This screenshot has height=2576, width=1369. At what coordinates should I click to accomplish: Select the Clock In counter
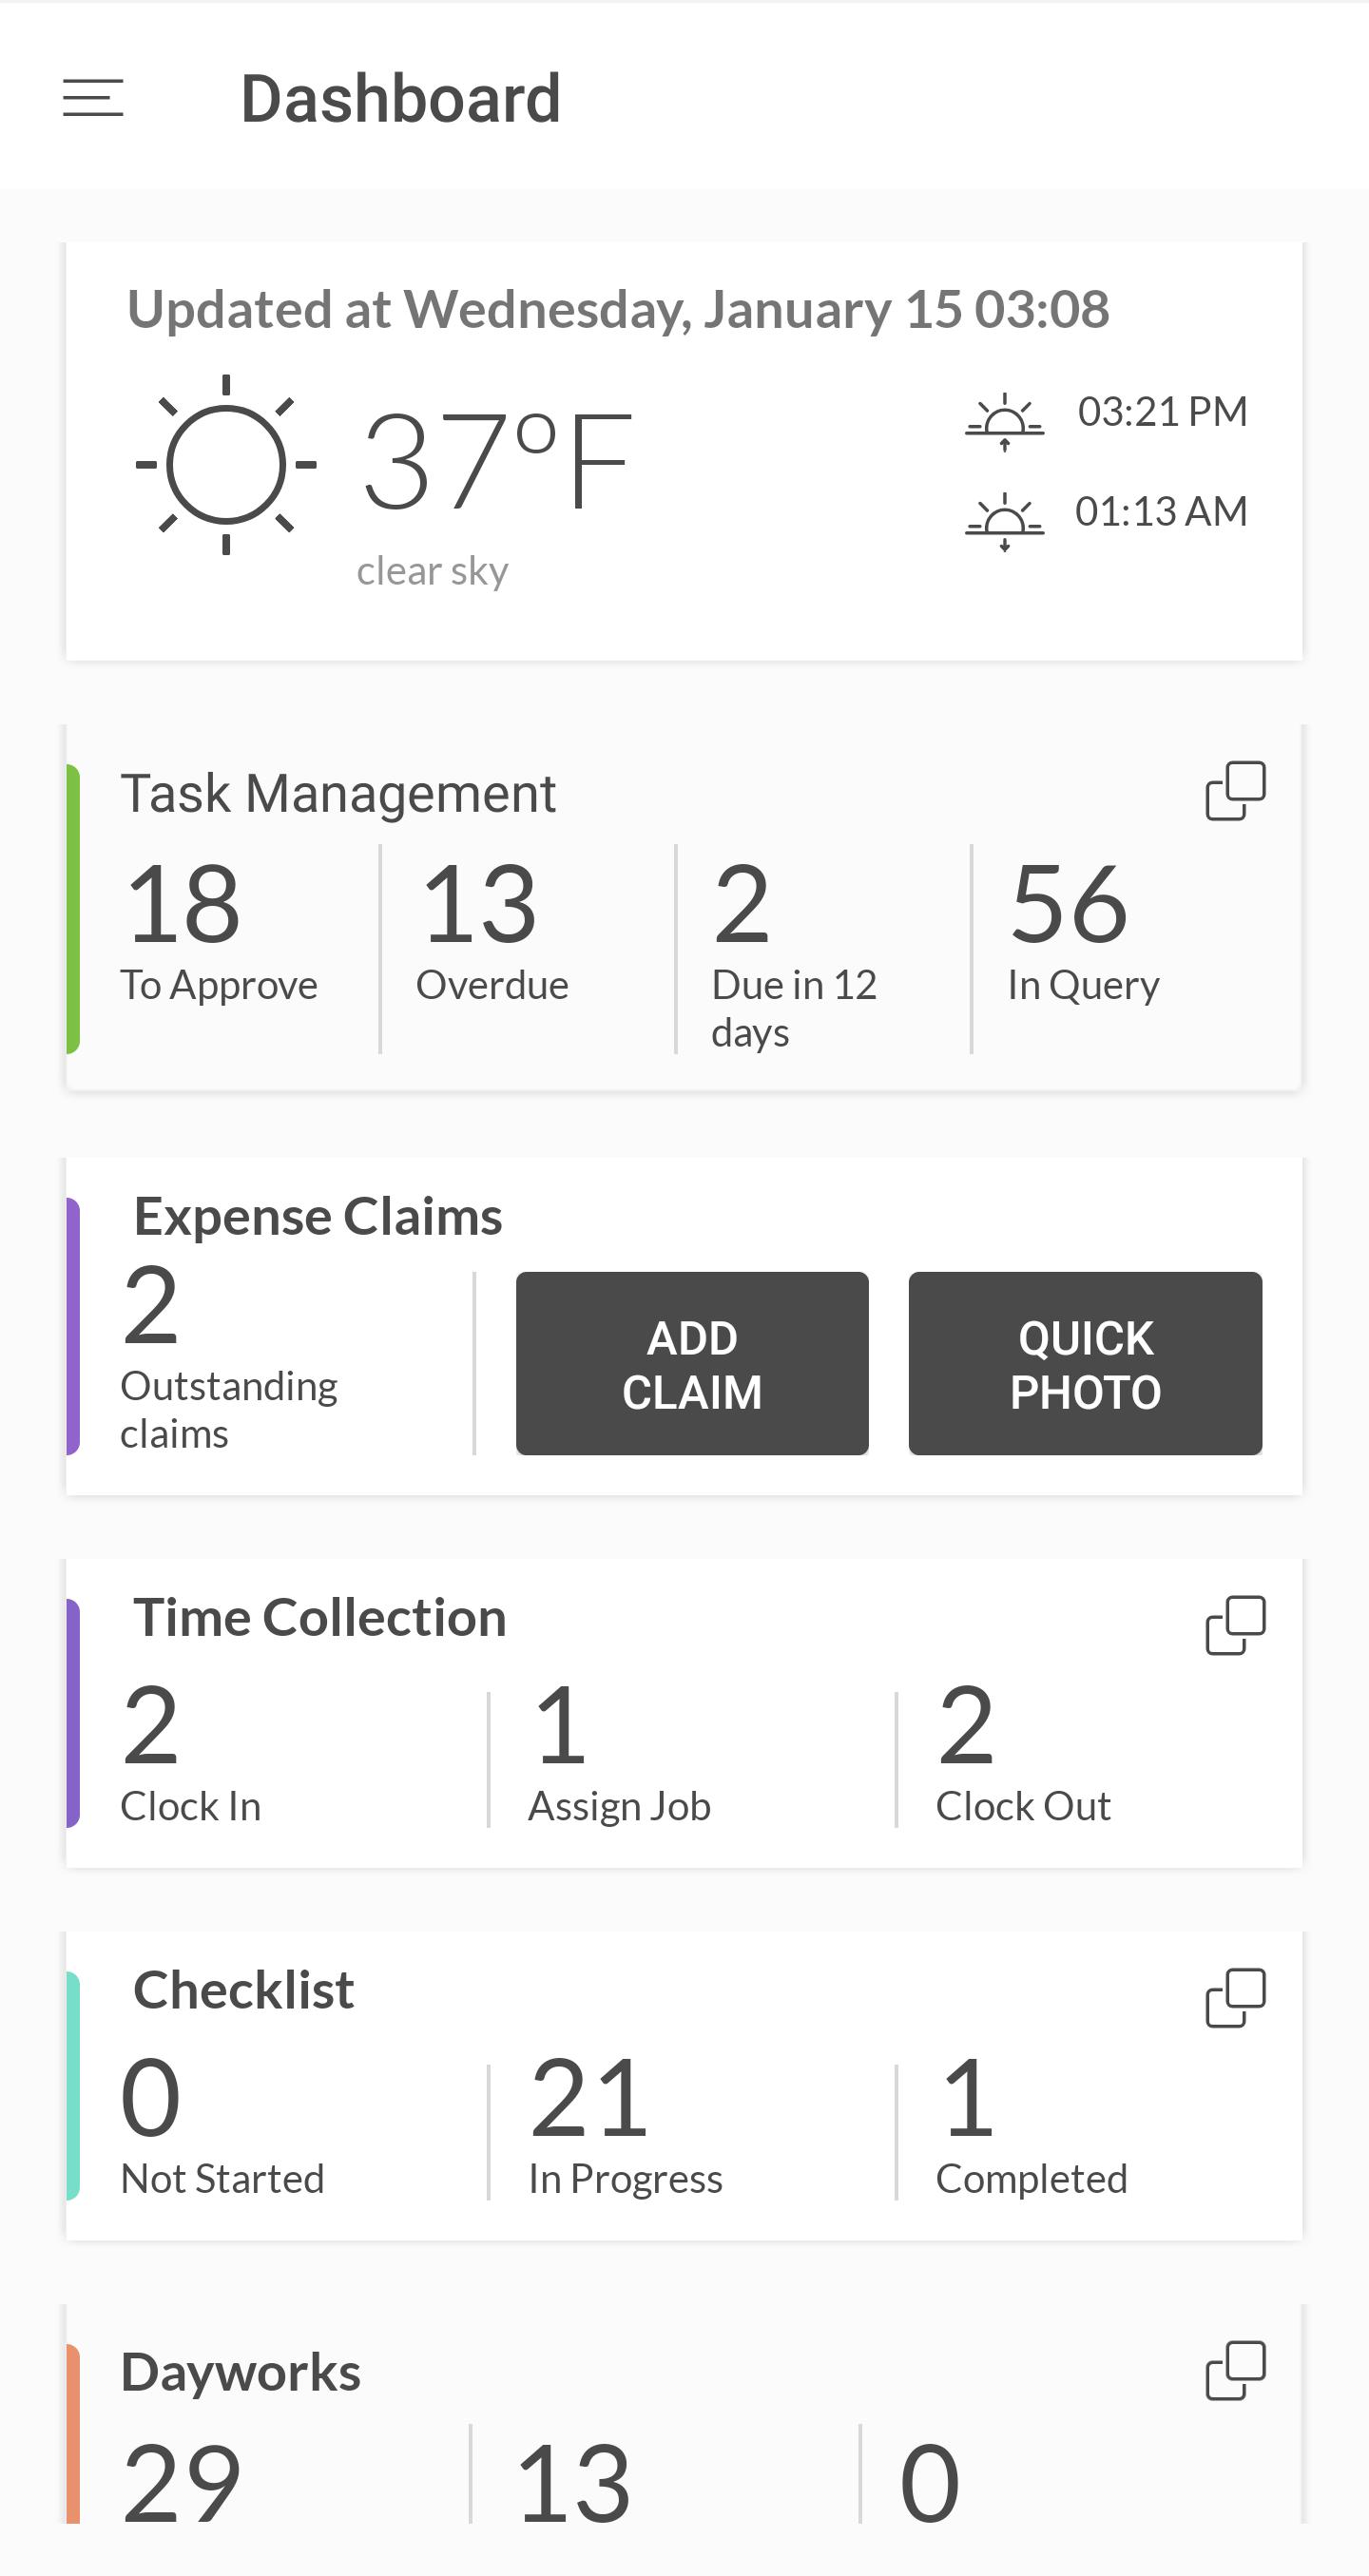[192, 1755]
